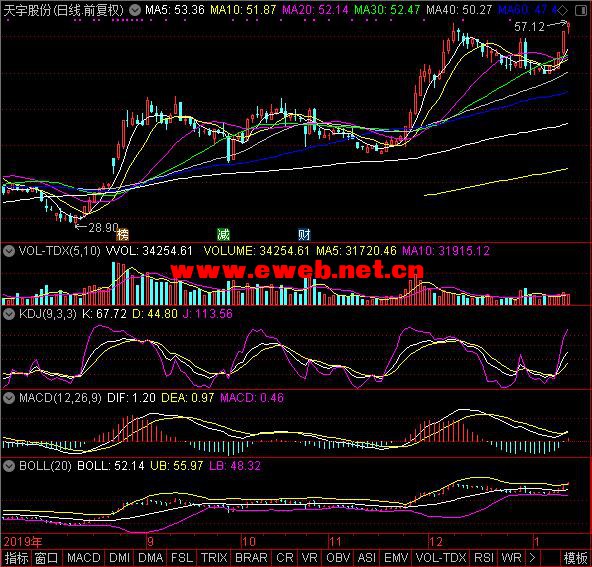Open the MACD panel dropdown circle

pos(9,398)
